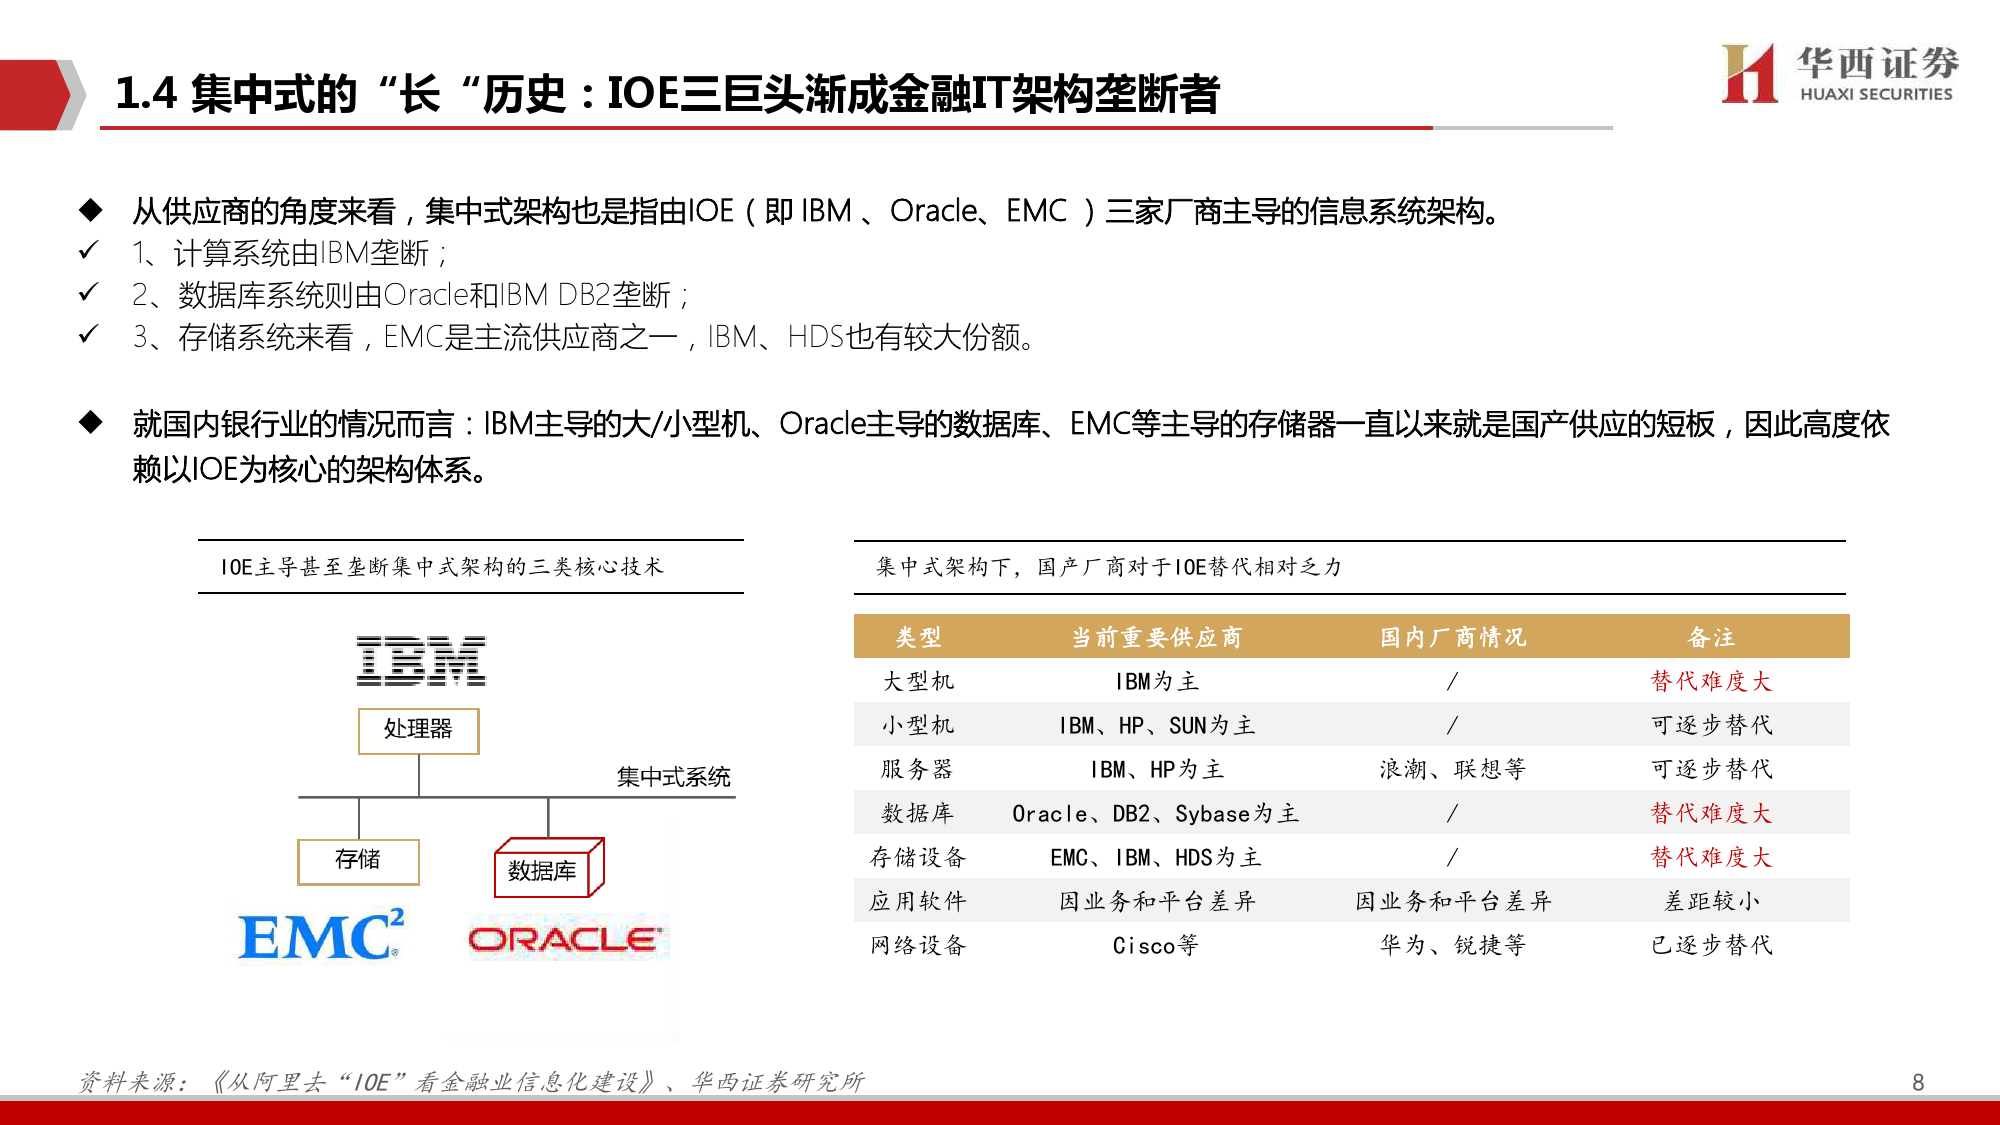
Task: Click the EMC² logo
Action: tap(321, 935)
